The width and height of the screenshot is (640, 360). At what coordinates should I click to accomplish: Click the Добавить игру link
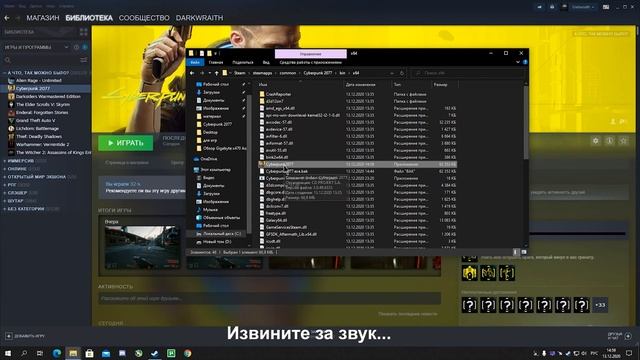click(x=29, y=336)
